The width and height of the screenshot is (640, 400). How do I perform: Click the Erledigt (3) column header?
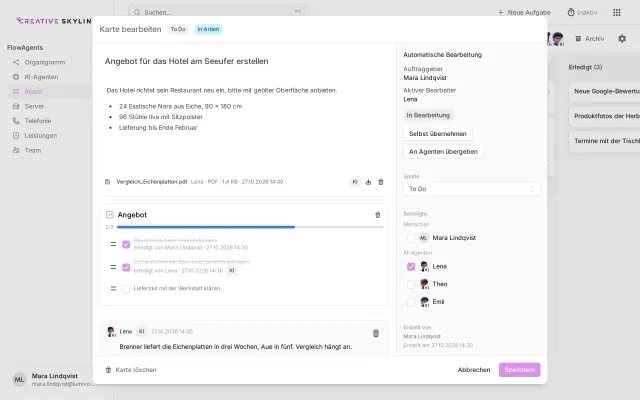coord(585,67)
